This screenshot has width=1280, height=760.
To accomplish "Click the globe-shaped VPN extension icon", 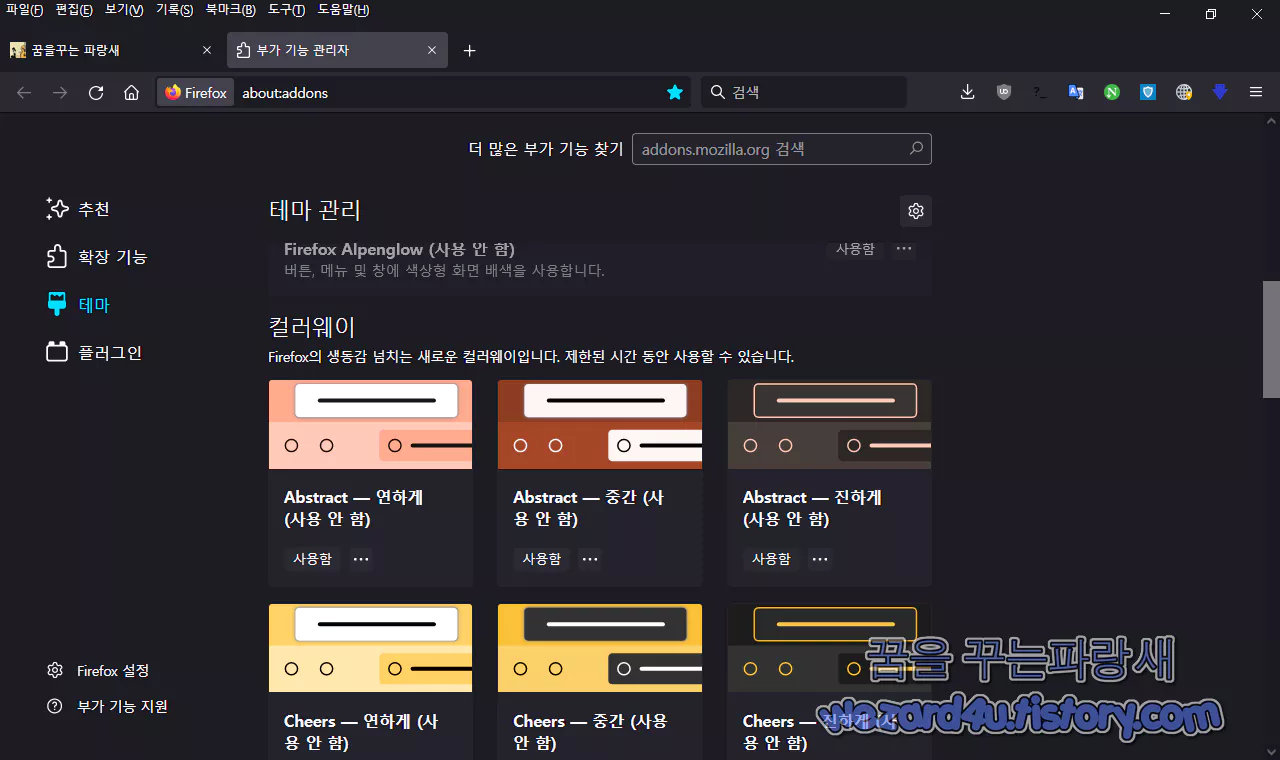I will coord(1183,92).
